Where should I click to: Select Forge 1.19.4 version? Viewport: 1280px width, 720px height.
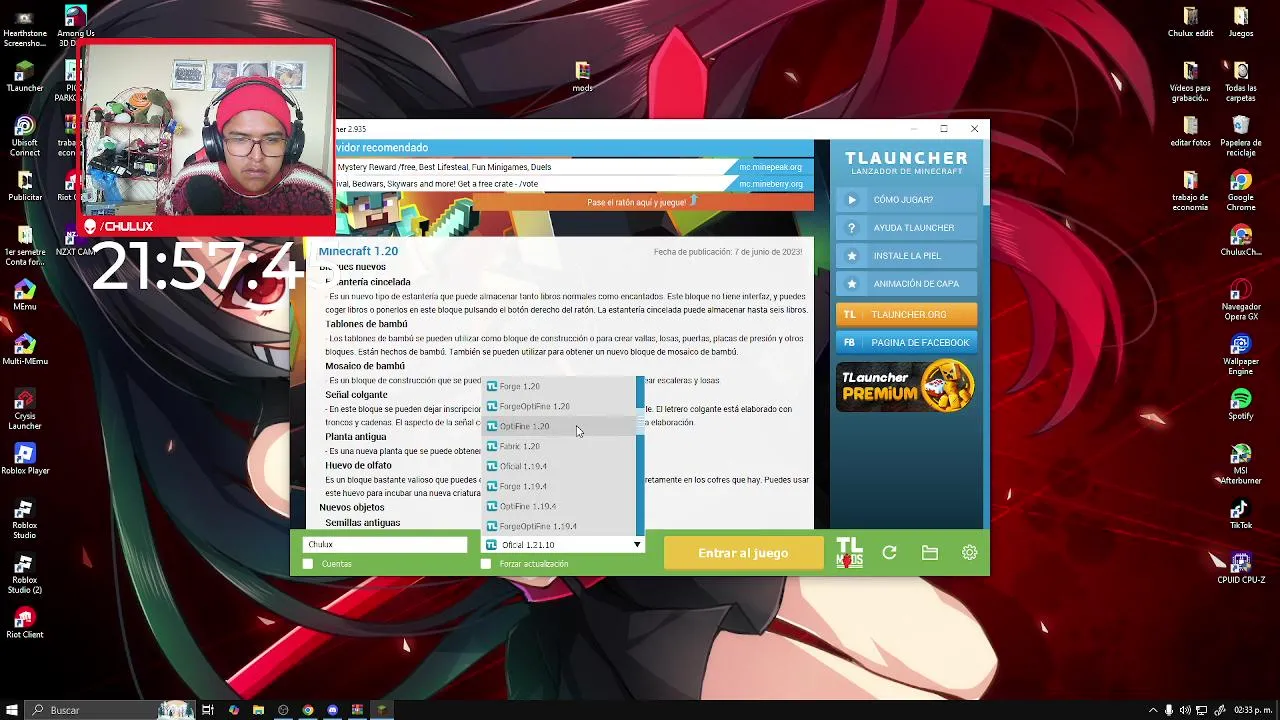coord(559,486)
